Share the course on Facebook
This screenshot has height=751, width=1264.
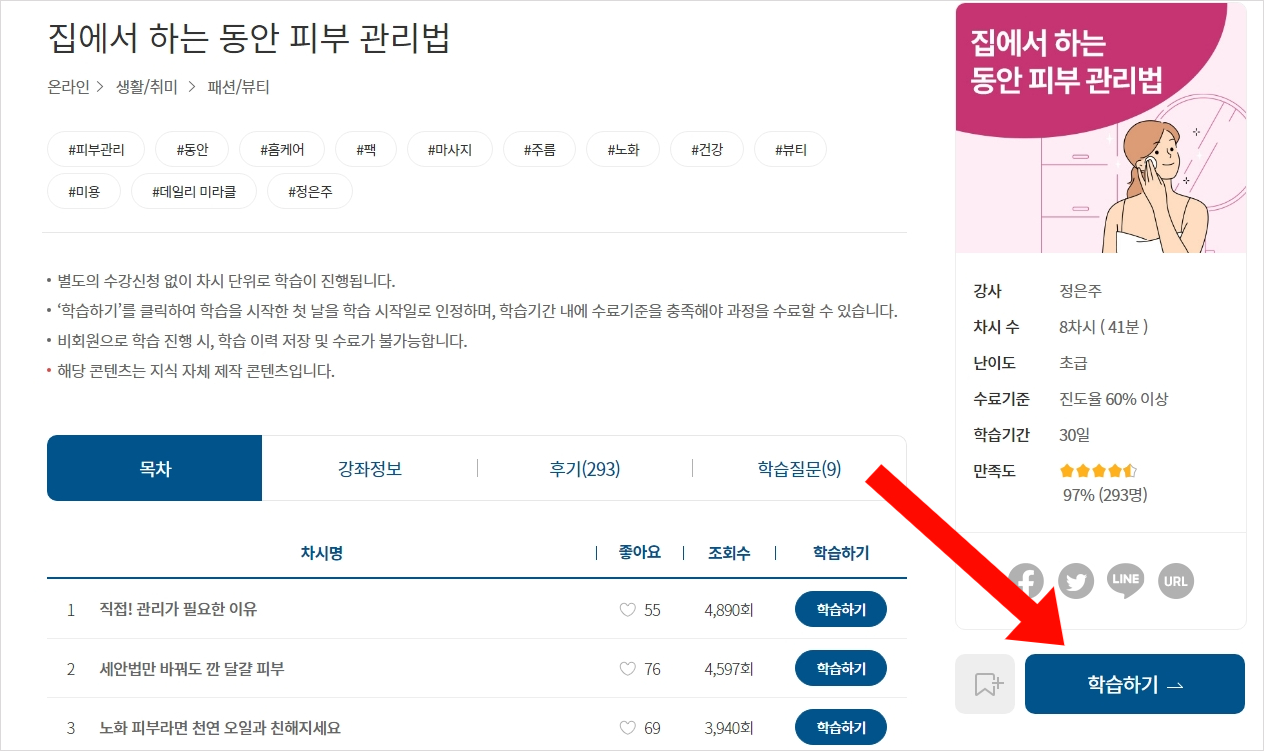1028,580
